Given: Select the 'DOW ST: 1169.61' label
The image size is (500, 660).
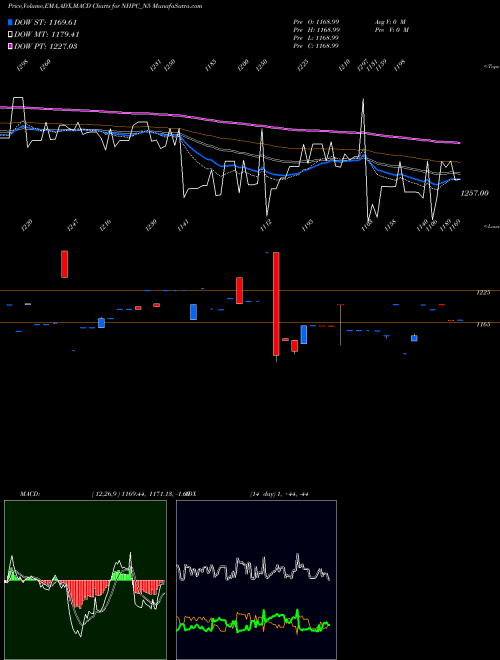Looking at the screenshot, I should coord(45,22).
